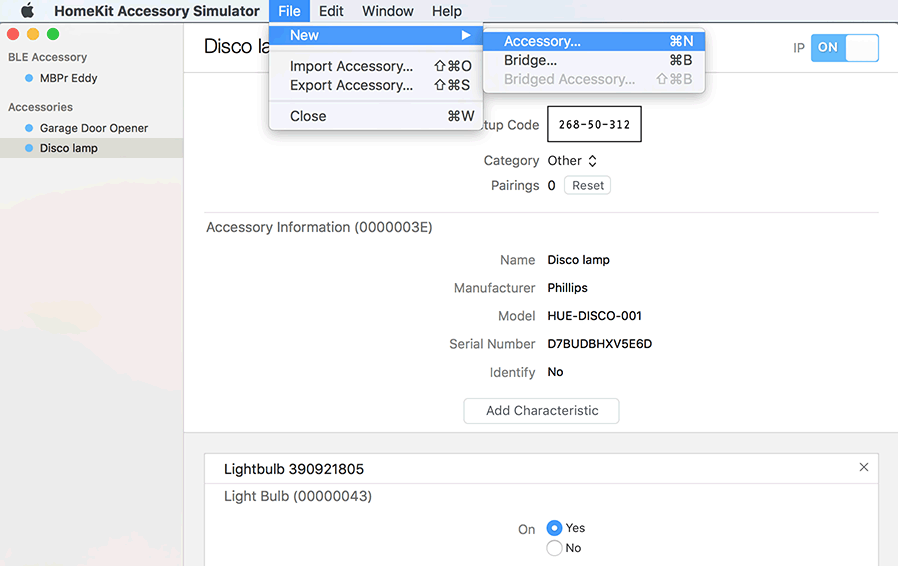Close the open File menu
This screenshot has height=566, width=898.
click(289, 11)
